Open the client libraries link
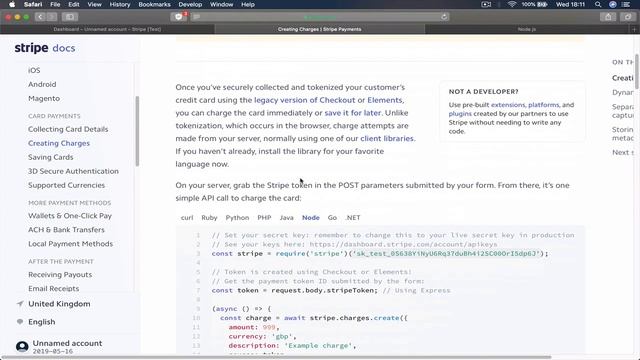 (x=387, y=138)
